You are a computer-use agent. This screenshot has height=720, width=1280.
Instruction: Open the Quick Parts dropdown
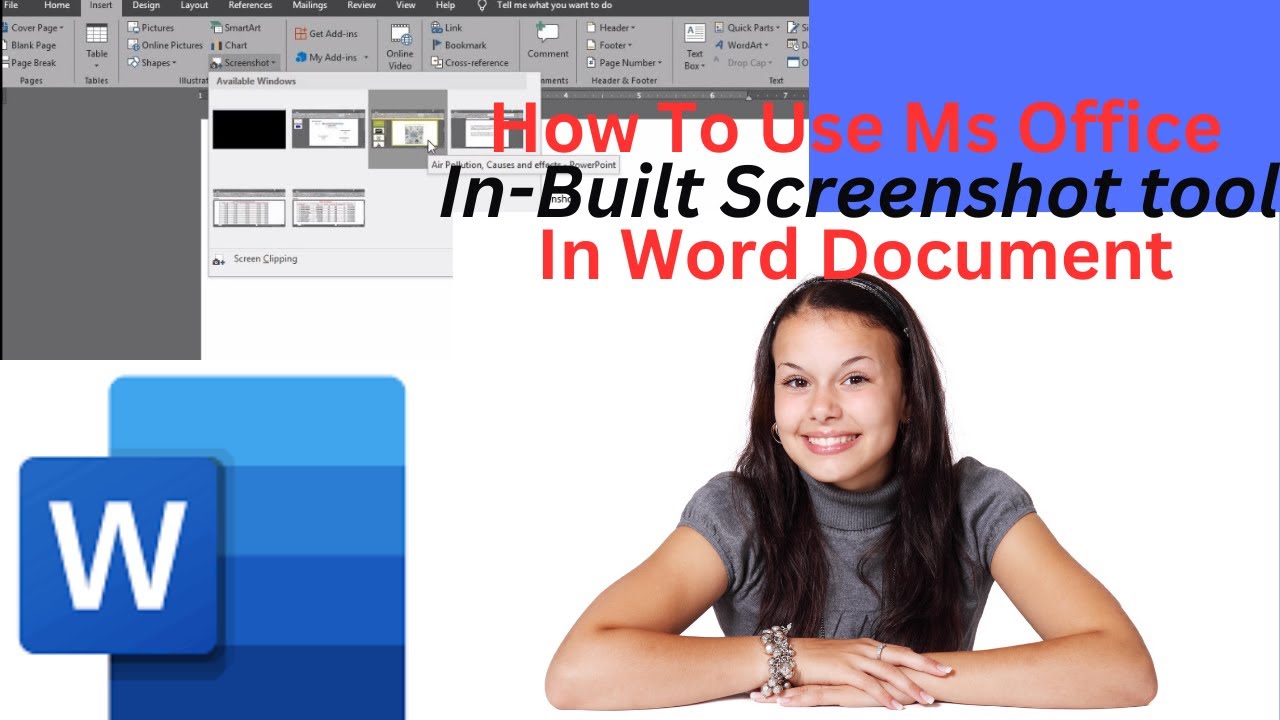(747, 28)
